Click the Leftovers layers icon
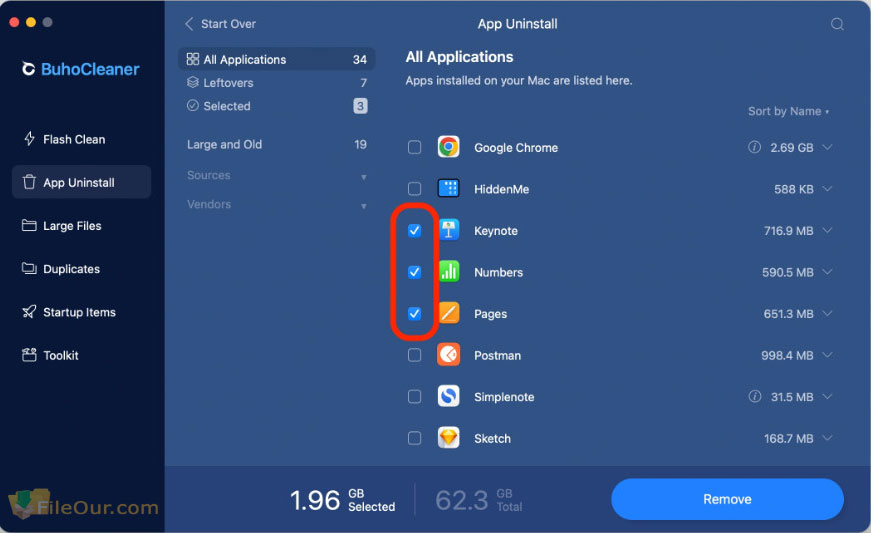The height and width of the screenshot is (533, 871). tap(193, 83)
